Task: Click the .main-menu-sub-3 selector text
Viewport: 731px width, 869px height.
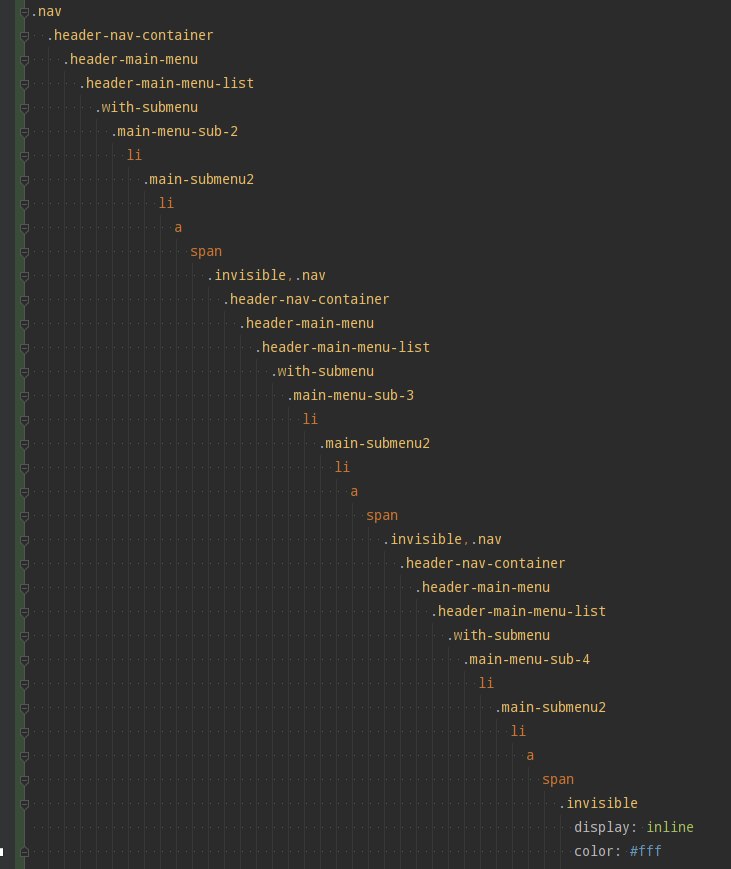Action: (x=350, y=395)
